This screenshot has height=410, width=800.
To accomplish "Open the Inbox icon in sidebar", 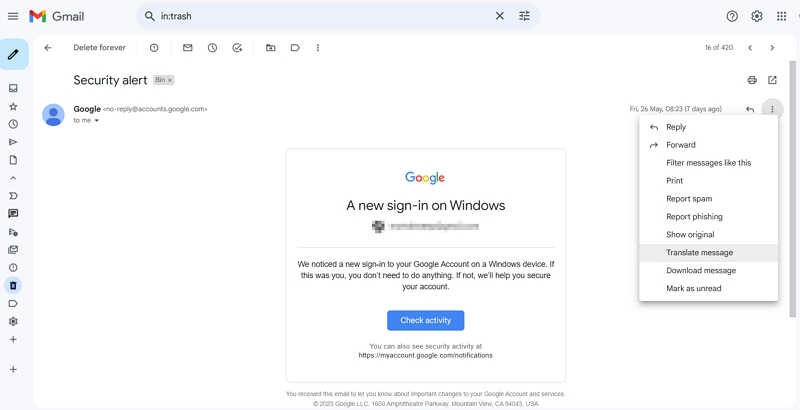I will [x=13, y=88].
